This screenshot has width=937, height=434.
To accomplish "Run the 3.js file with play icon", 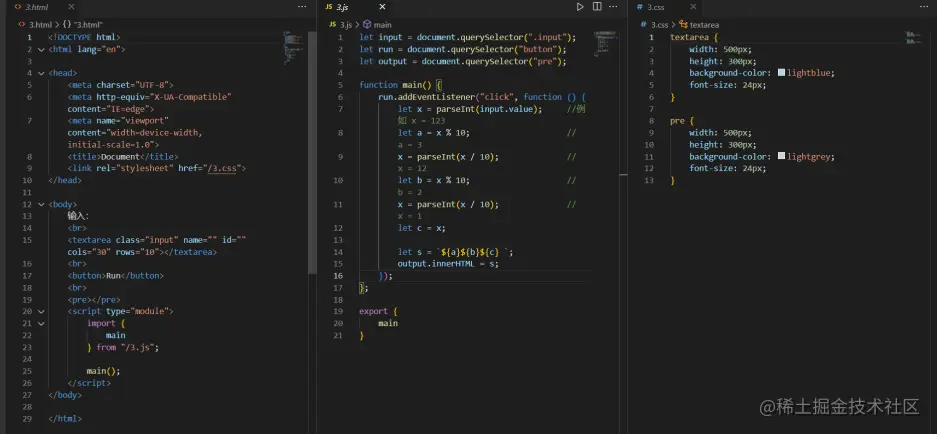I will (x=580, y=7).
